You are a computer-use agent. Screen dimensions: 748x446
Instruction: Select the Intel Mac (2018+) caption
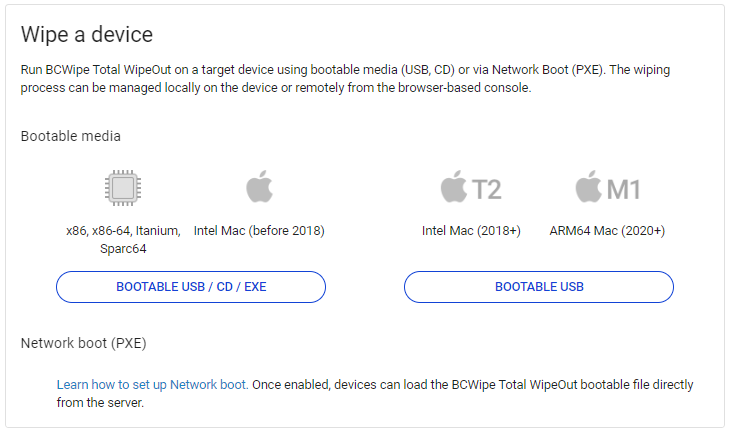471,231
